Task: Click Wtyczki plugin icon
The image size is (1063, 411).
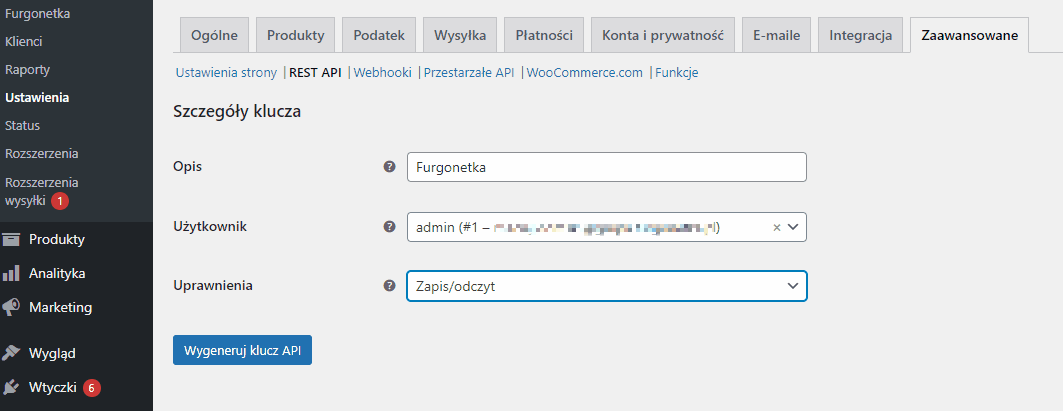Action: click(x=12, y=387)
